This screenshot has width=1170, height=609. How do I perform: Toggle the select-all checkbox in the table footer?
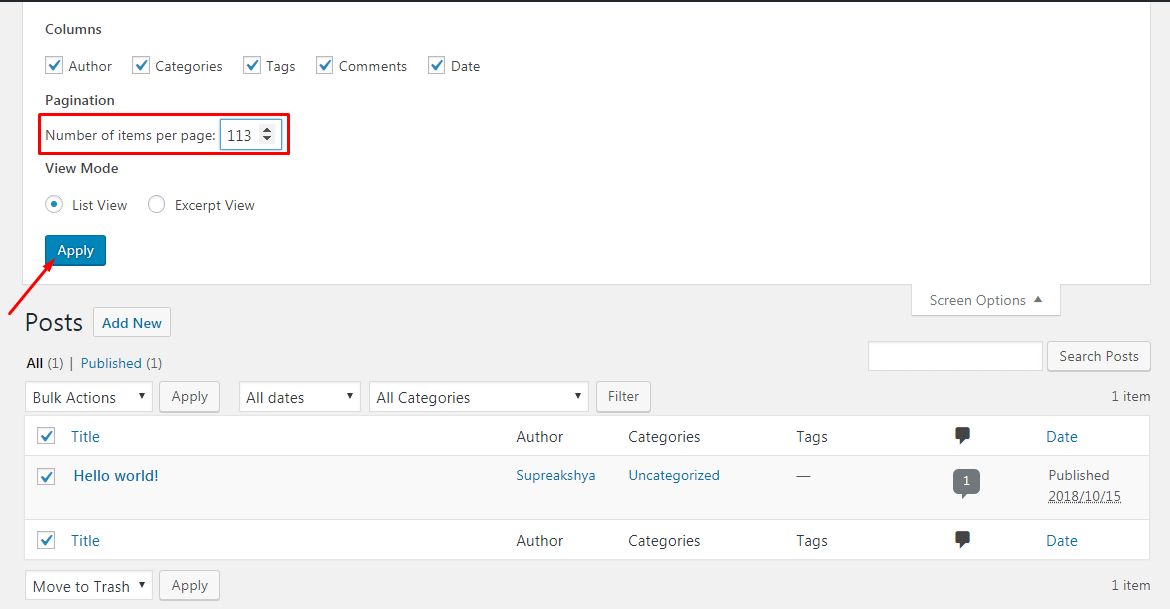pos(46,540)
